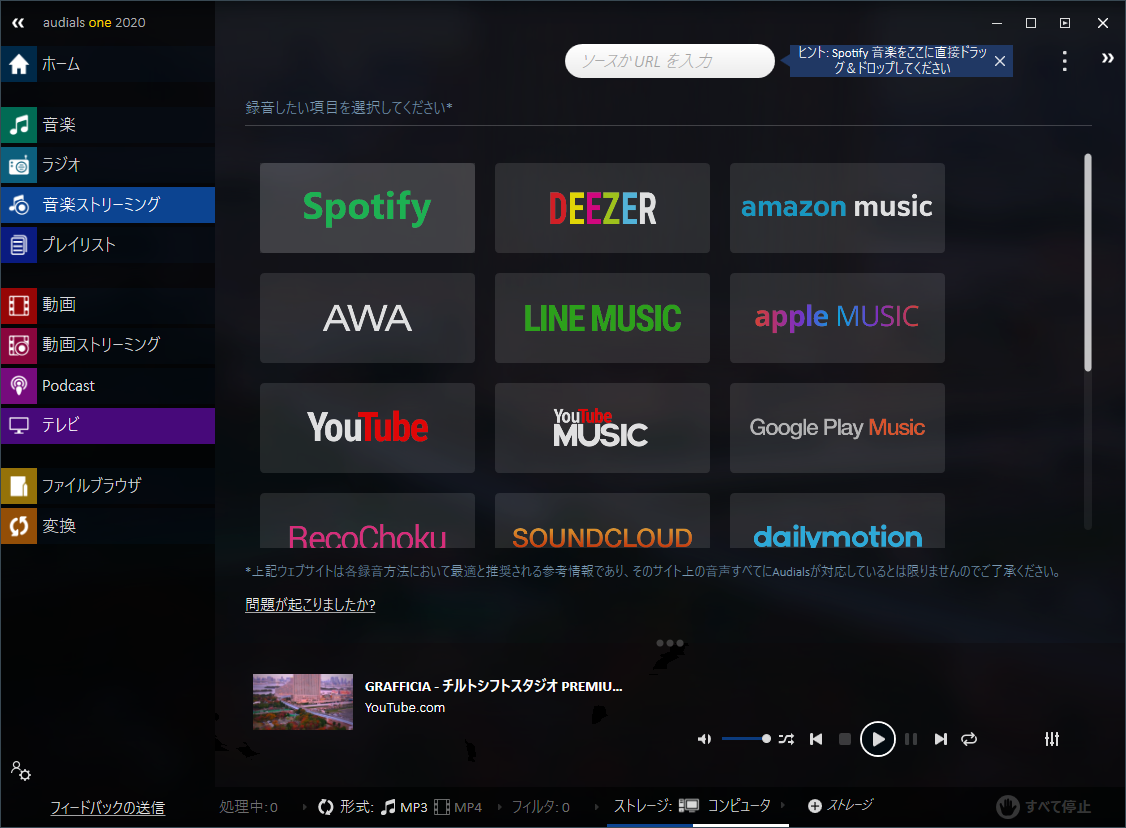Click the service list vertical scrollbar
Screen dimensions: 1126x828
coord(1087,262)
